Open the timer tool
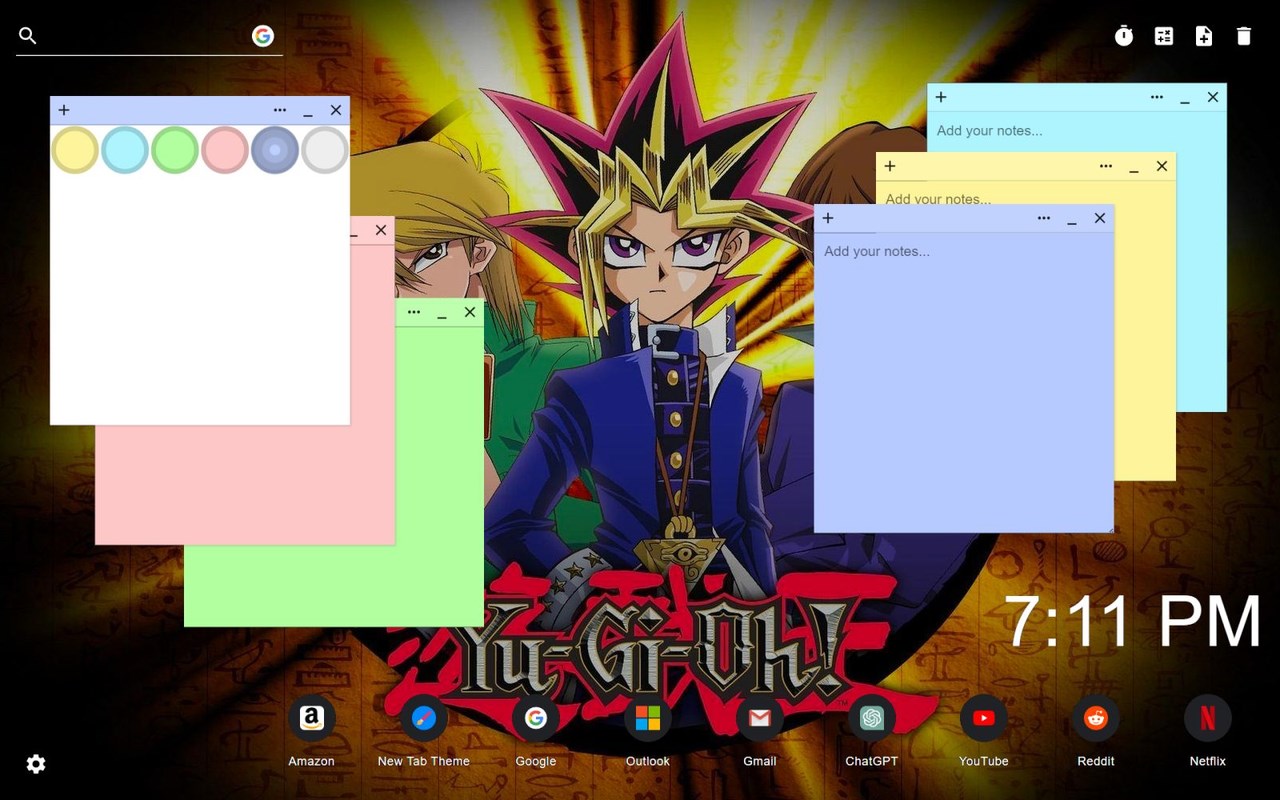Screen dimensions: 1280x800 1124,36
